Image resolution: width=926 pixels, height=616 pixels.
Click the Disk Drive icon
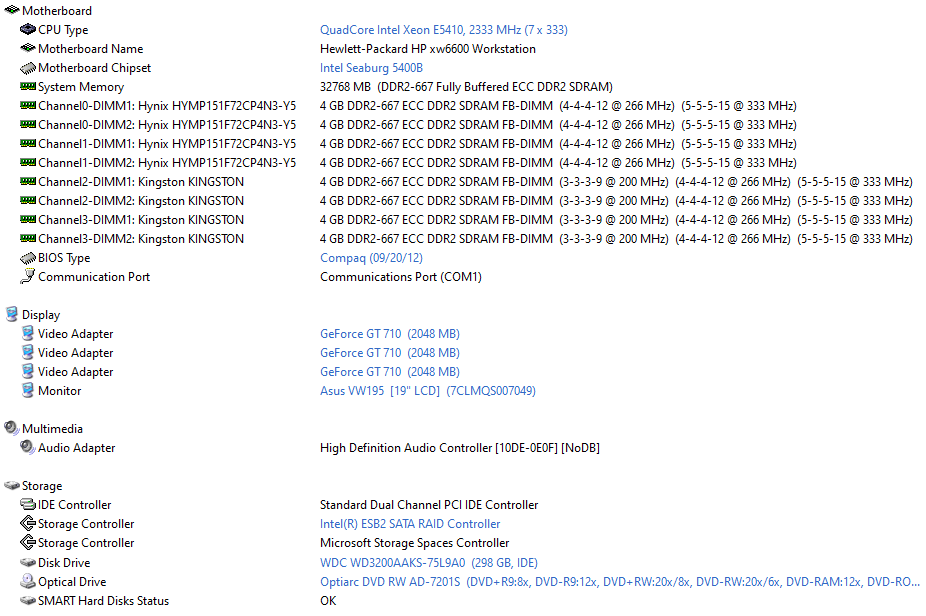pyautogui.click(x=28, y=562)
